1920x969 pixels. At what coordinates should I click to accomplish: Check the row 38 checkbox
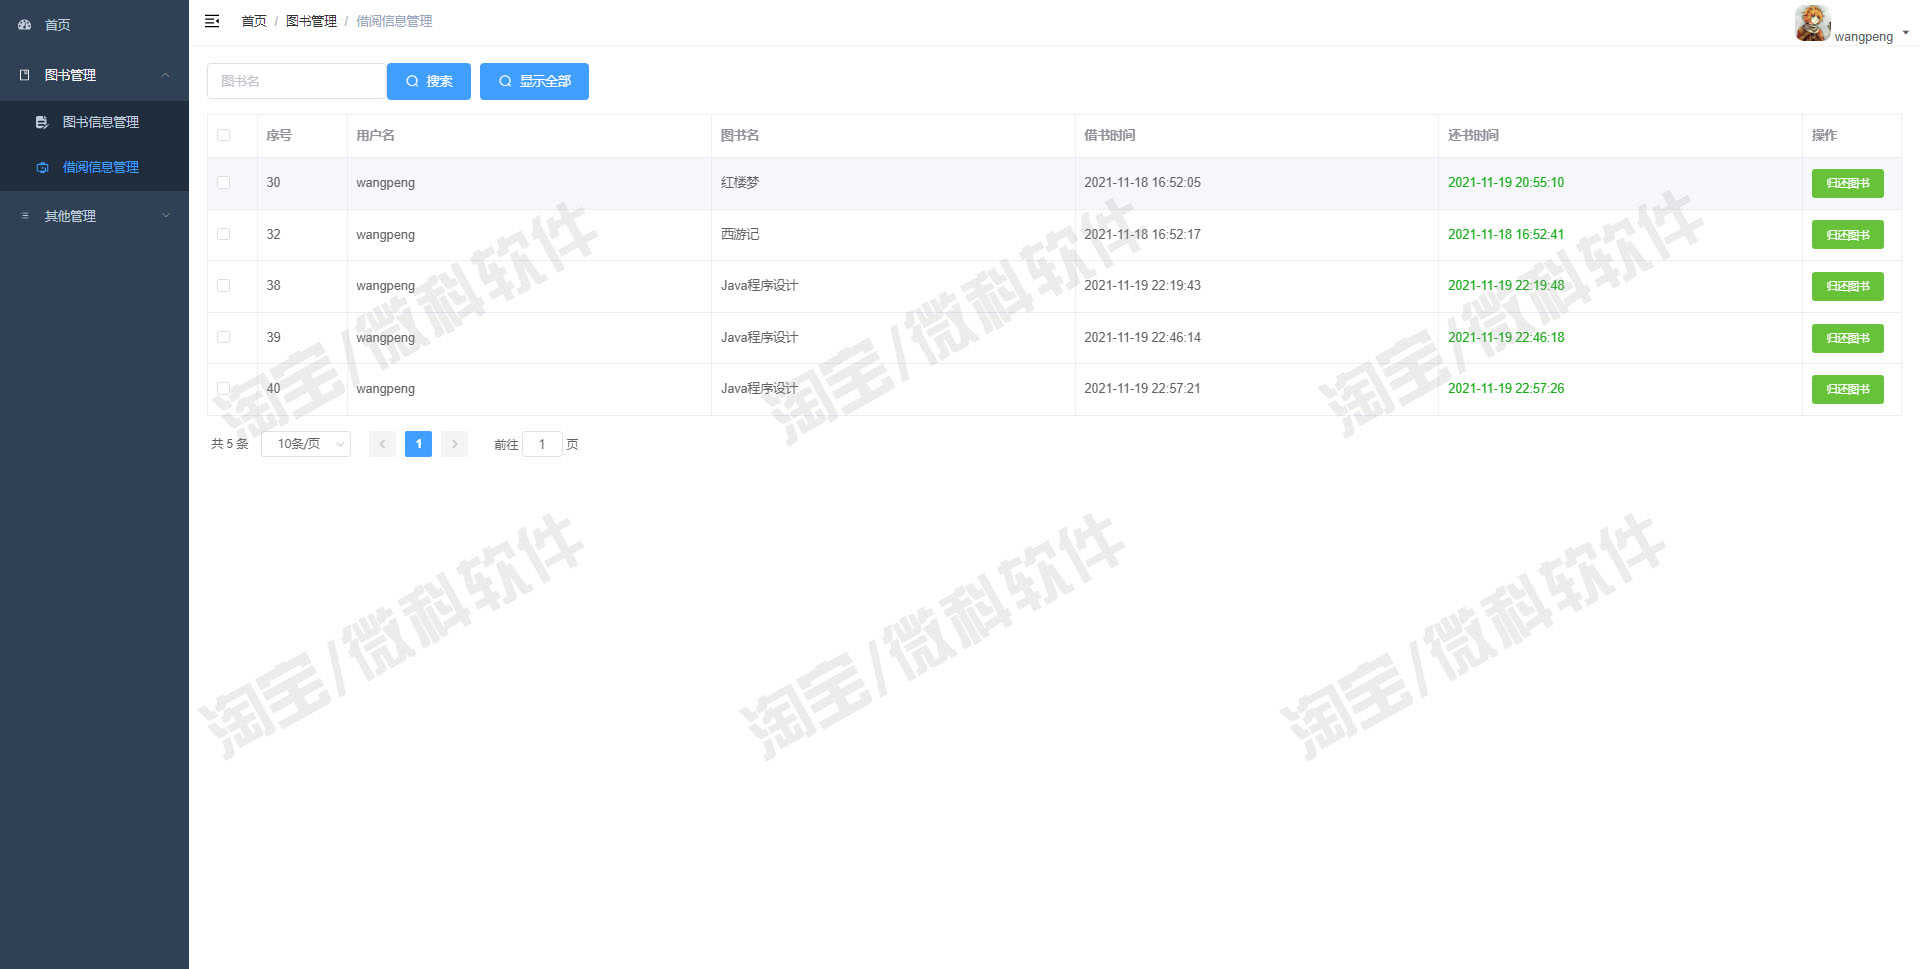(224, 286)
